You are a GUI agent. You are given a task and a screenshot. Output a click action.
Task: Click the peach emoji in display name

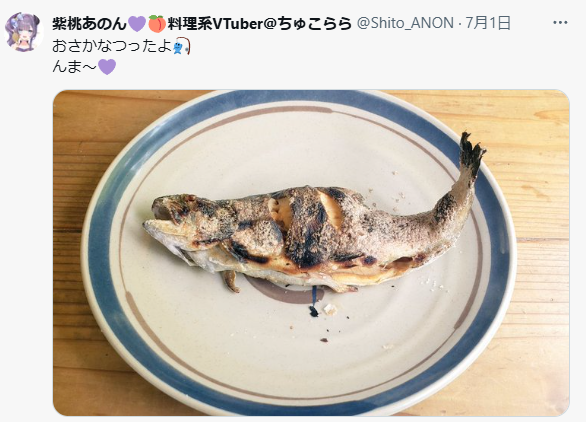point(157,24)
